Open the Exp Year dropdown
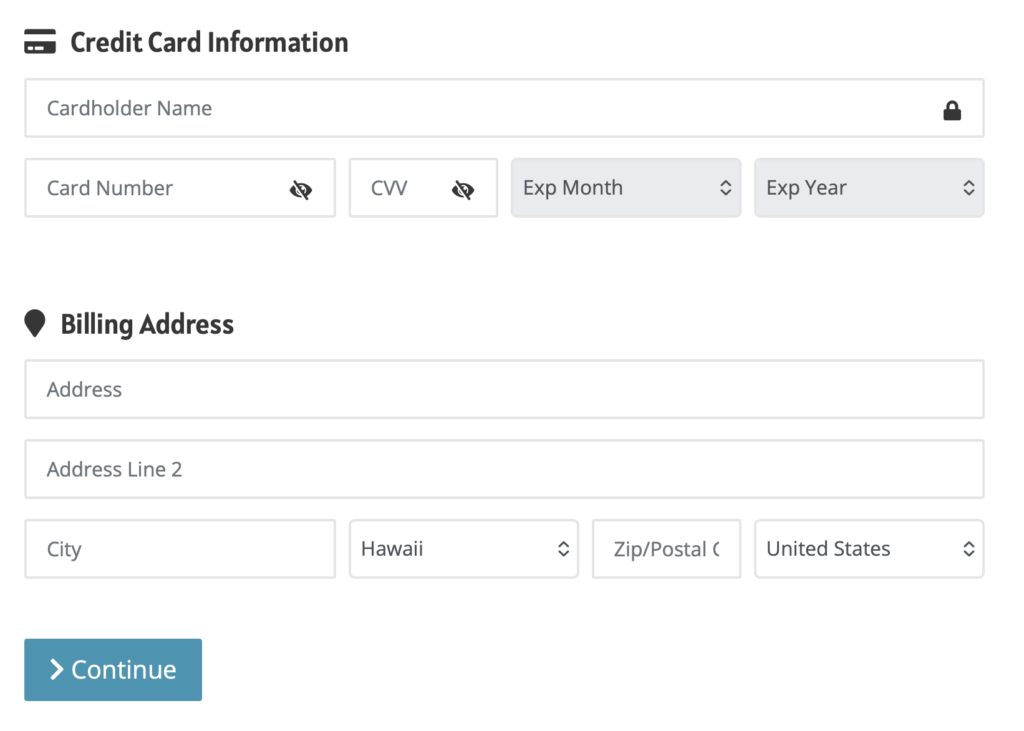Viewport: 1024px width, 731px height. (869, 188)
